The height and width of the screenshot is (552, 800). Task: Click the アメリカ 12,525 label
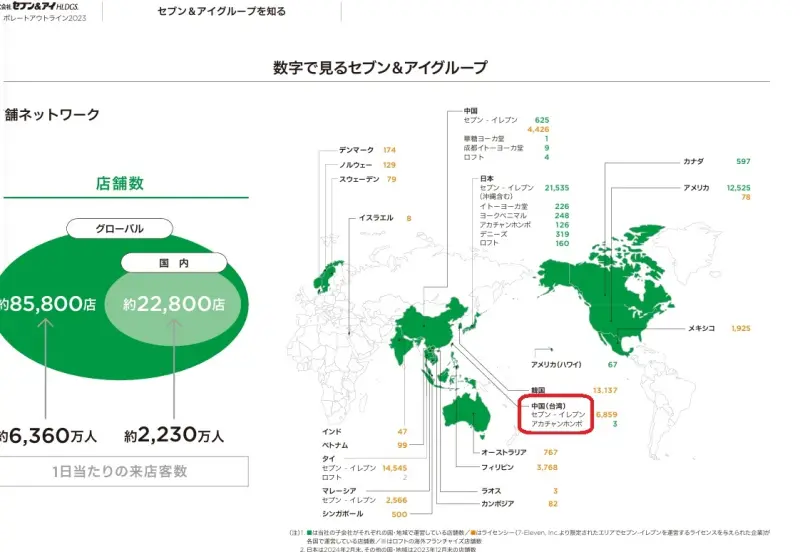(x=717, y=188)
